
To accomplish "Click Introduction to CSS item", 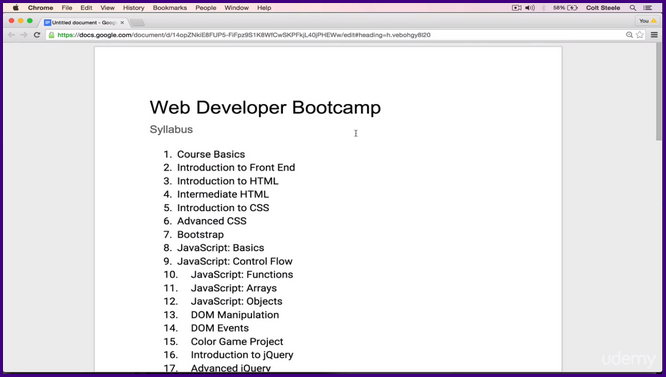I will (x=223, y=208).
